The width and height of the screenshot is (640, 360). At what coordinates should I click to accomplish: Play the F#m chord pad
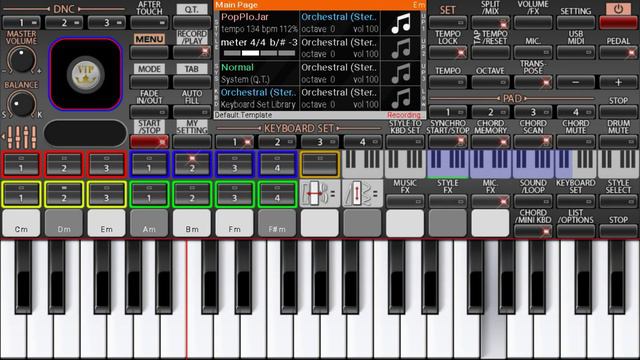(x=277, y=223)
